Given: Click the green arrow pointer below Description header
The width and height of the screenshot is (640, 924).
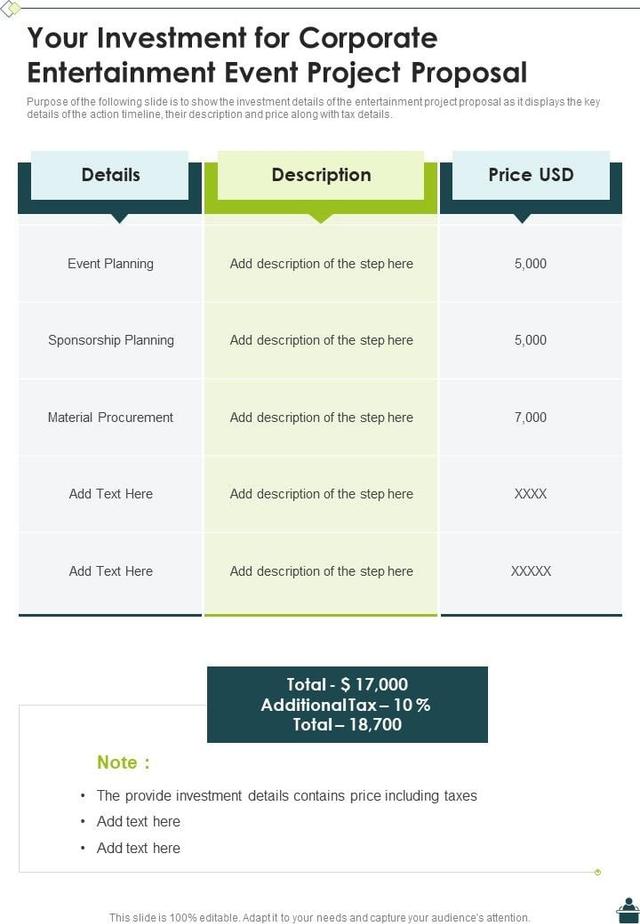Looking at the screenshot, I should tap(321, 218).
